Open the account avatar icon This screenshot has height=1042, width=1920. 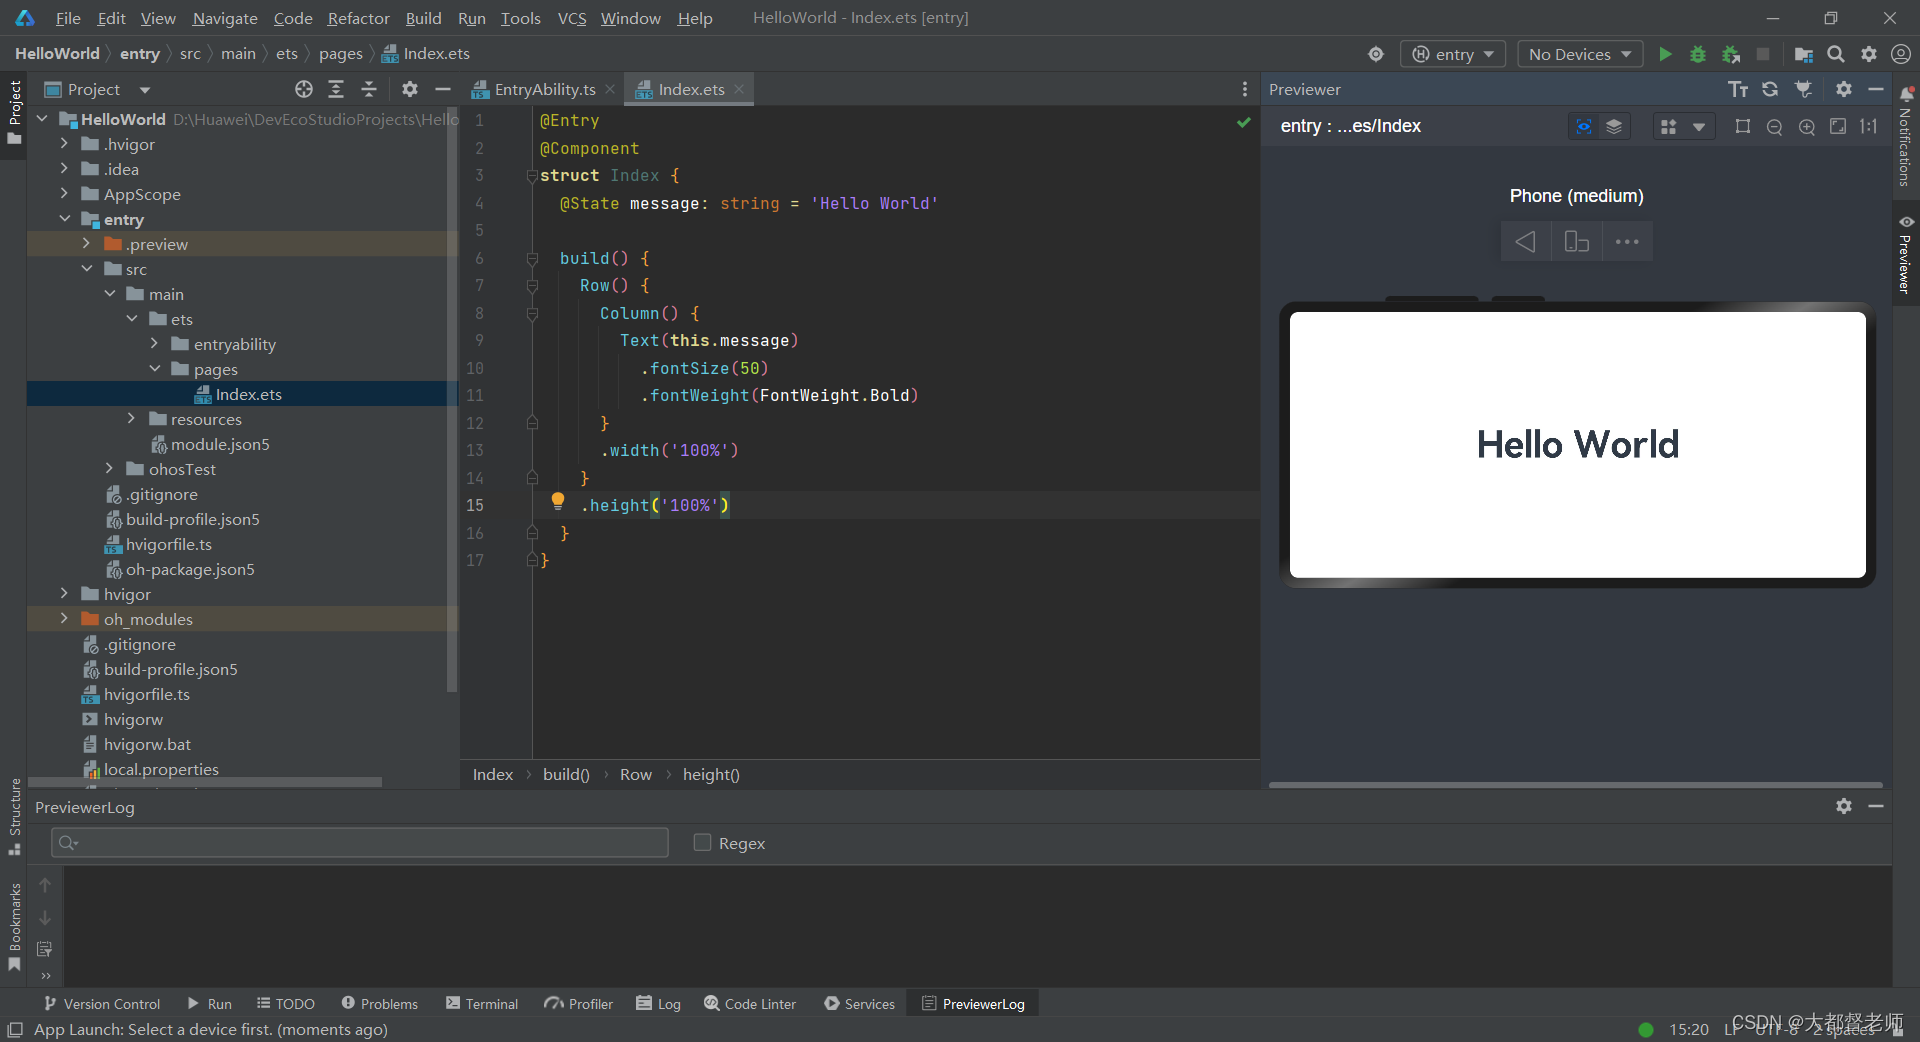(1901, 54)
